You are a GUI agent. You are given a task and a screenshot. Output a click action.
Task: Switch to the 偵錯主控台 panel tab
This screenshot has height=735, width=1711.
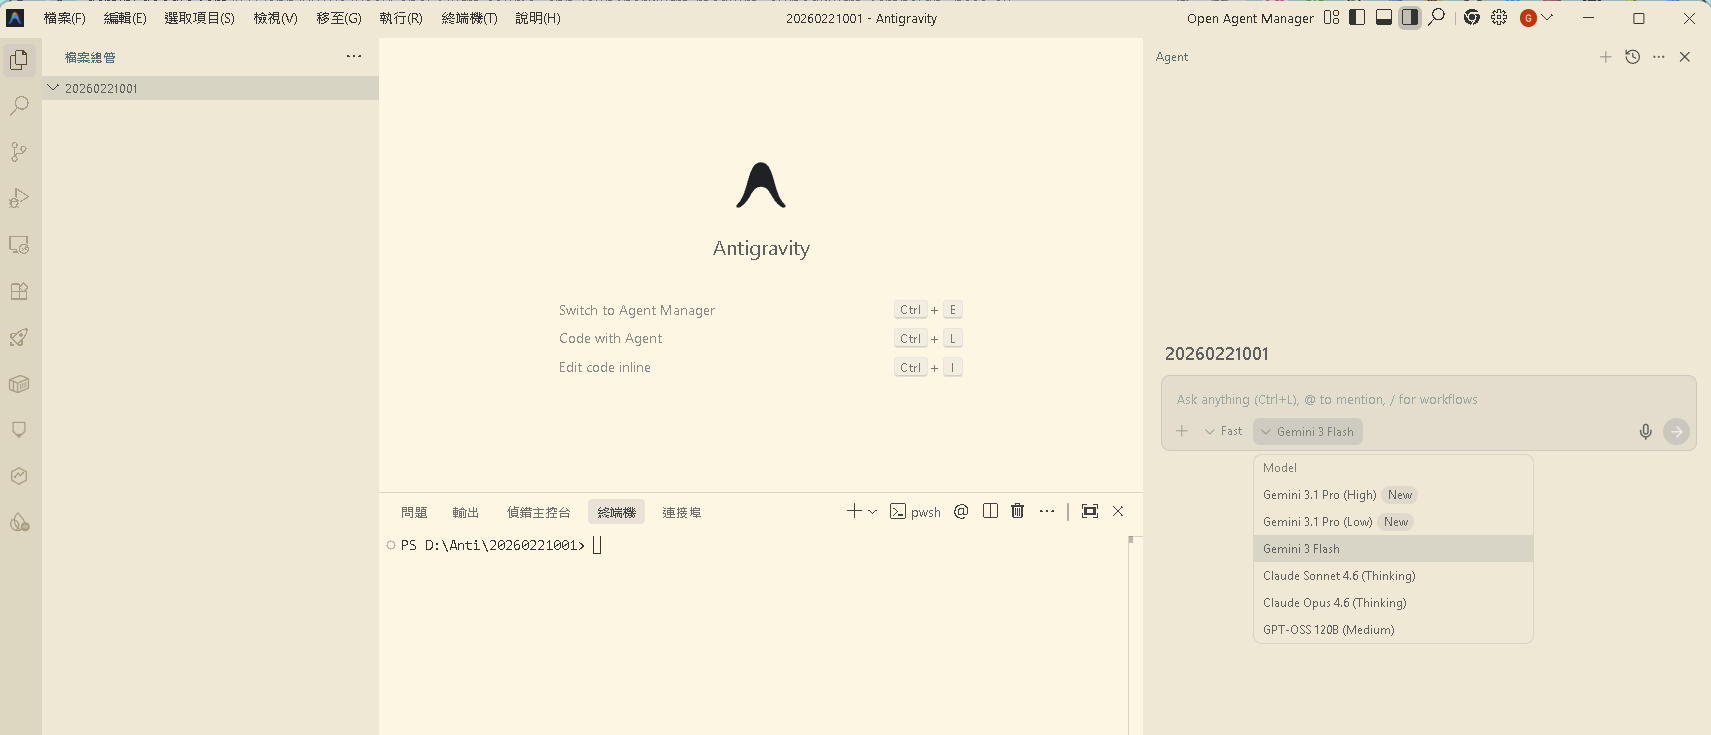538,512
